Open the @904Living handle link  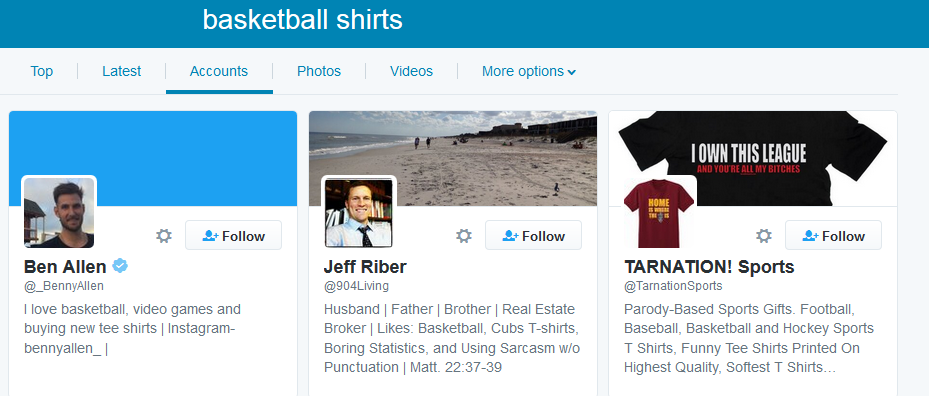[356, 286]
